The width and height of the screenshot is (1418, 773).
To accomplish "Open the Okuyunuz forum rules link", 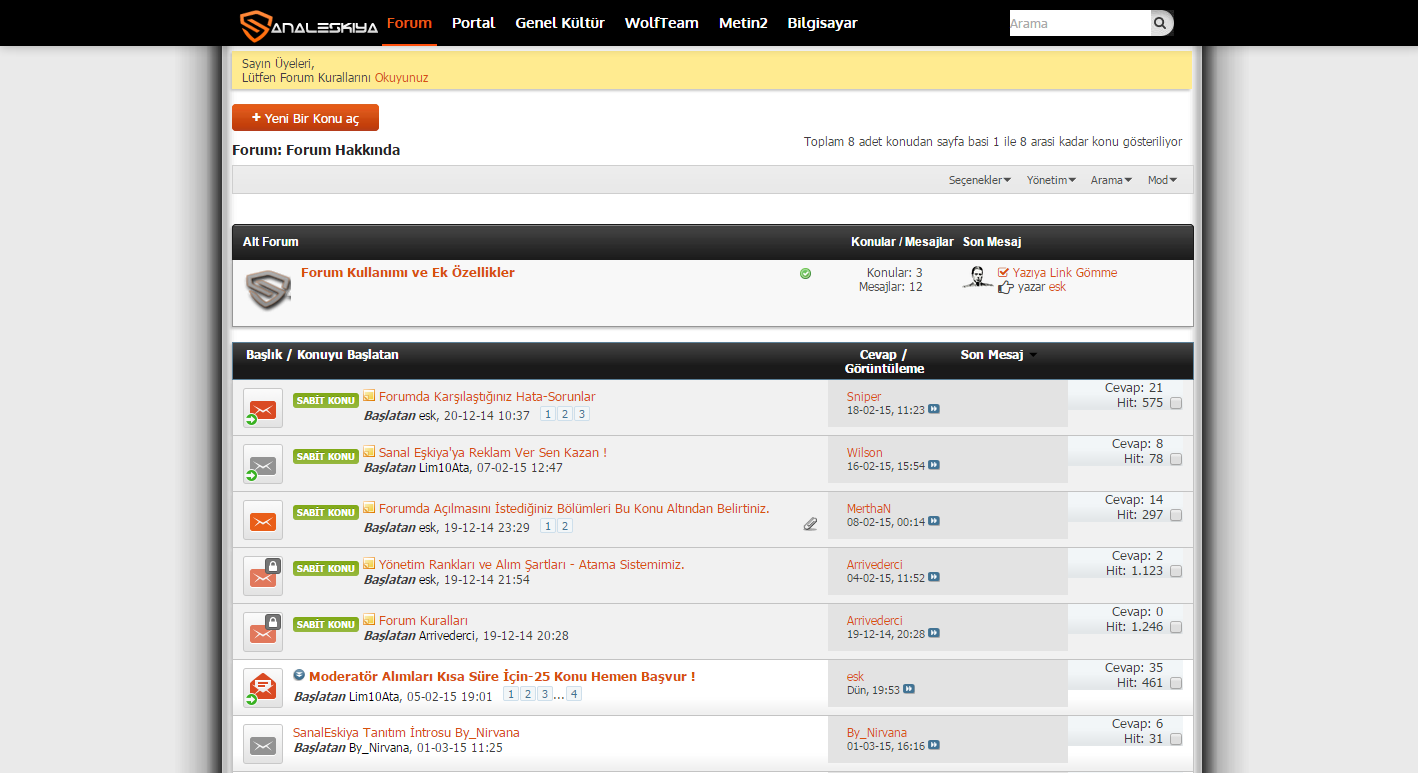I will [x=402, y=78].
